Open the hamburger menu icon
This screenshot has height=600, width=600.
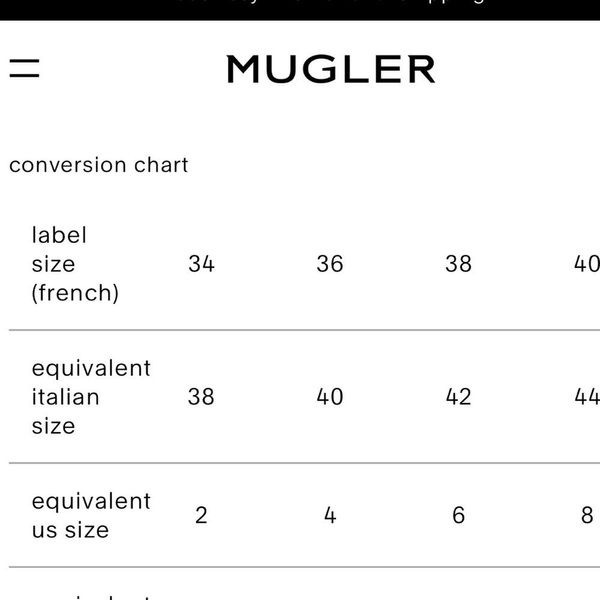click(24, 68)
